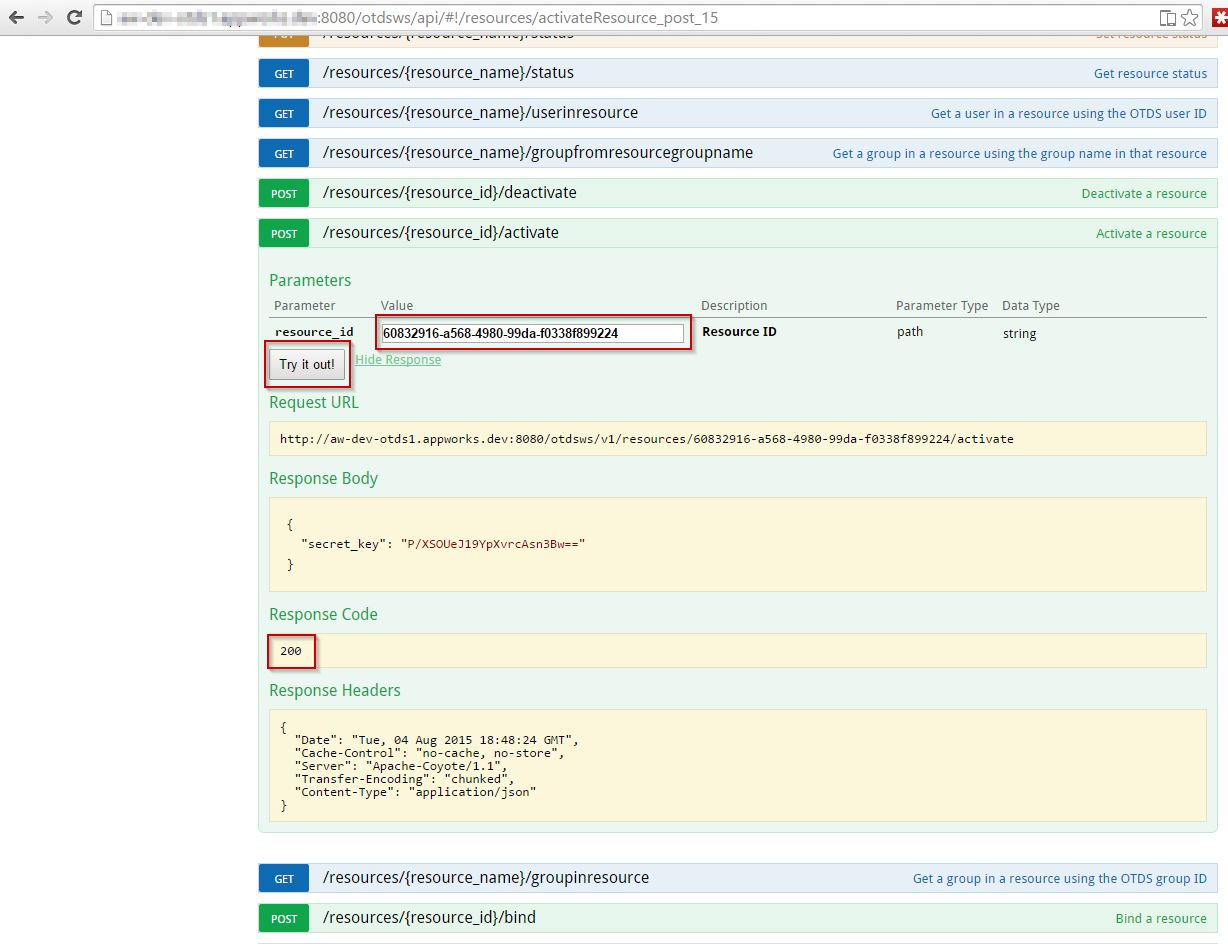The image size is (1228, 952).
Task: Click the 'Response Headers' heading
Action: pyautogui.click(x=334, y=691)
